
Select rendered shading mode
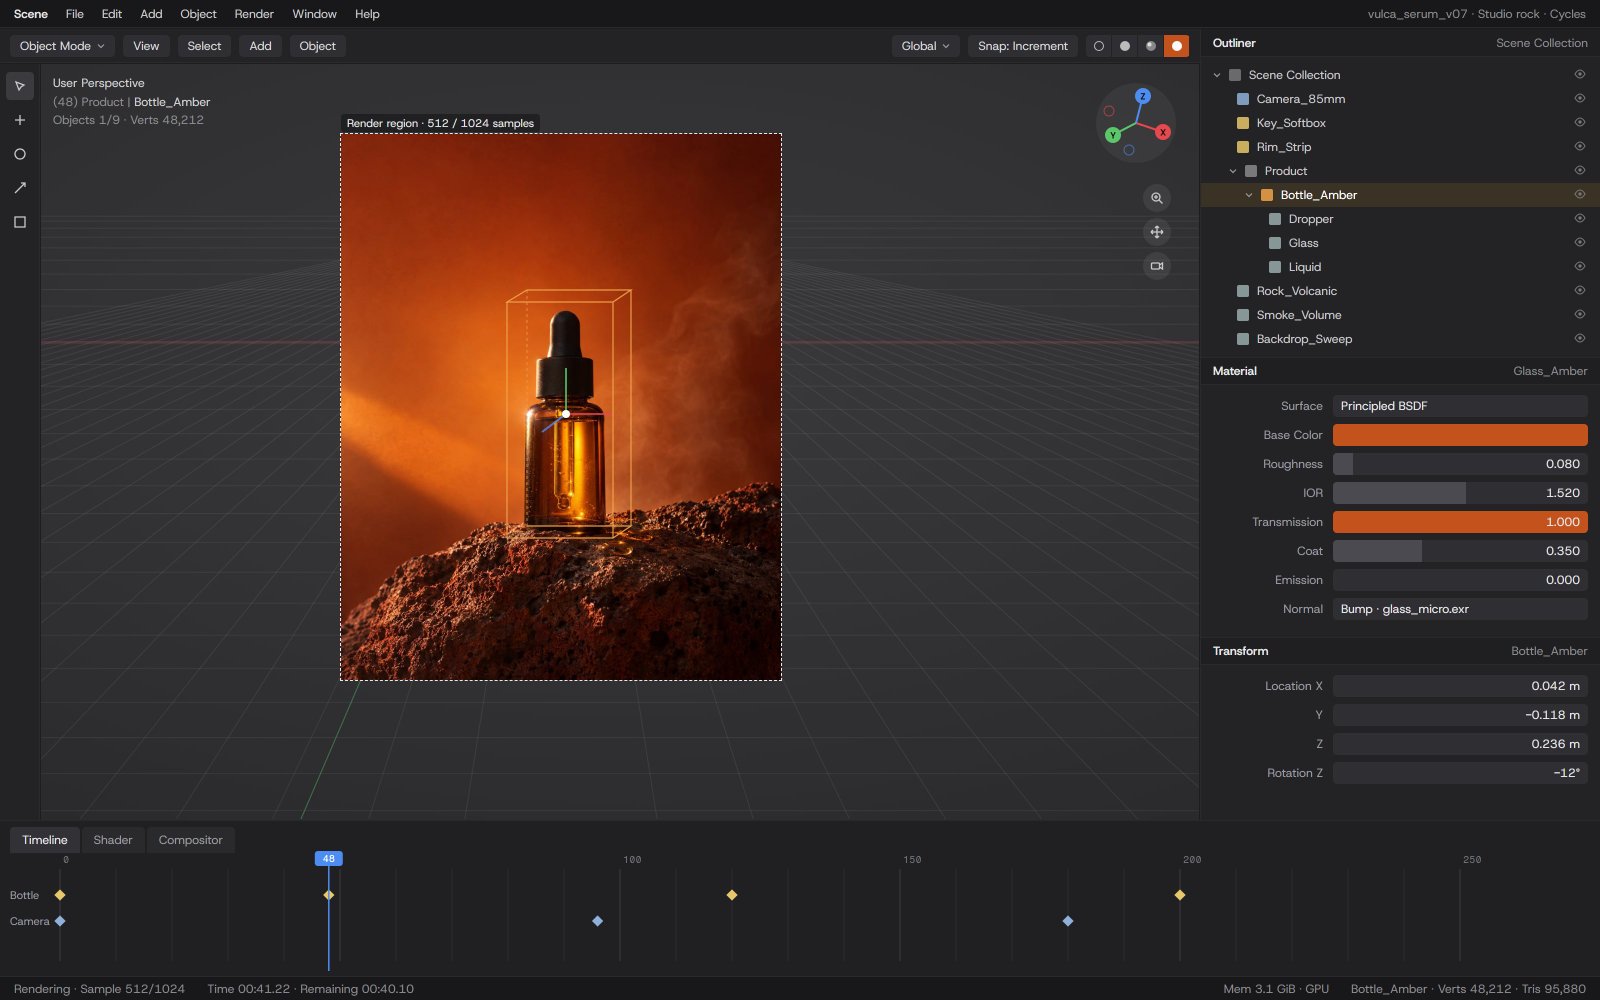[x=1177, y=46]
